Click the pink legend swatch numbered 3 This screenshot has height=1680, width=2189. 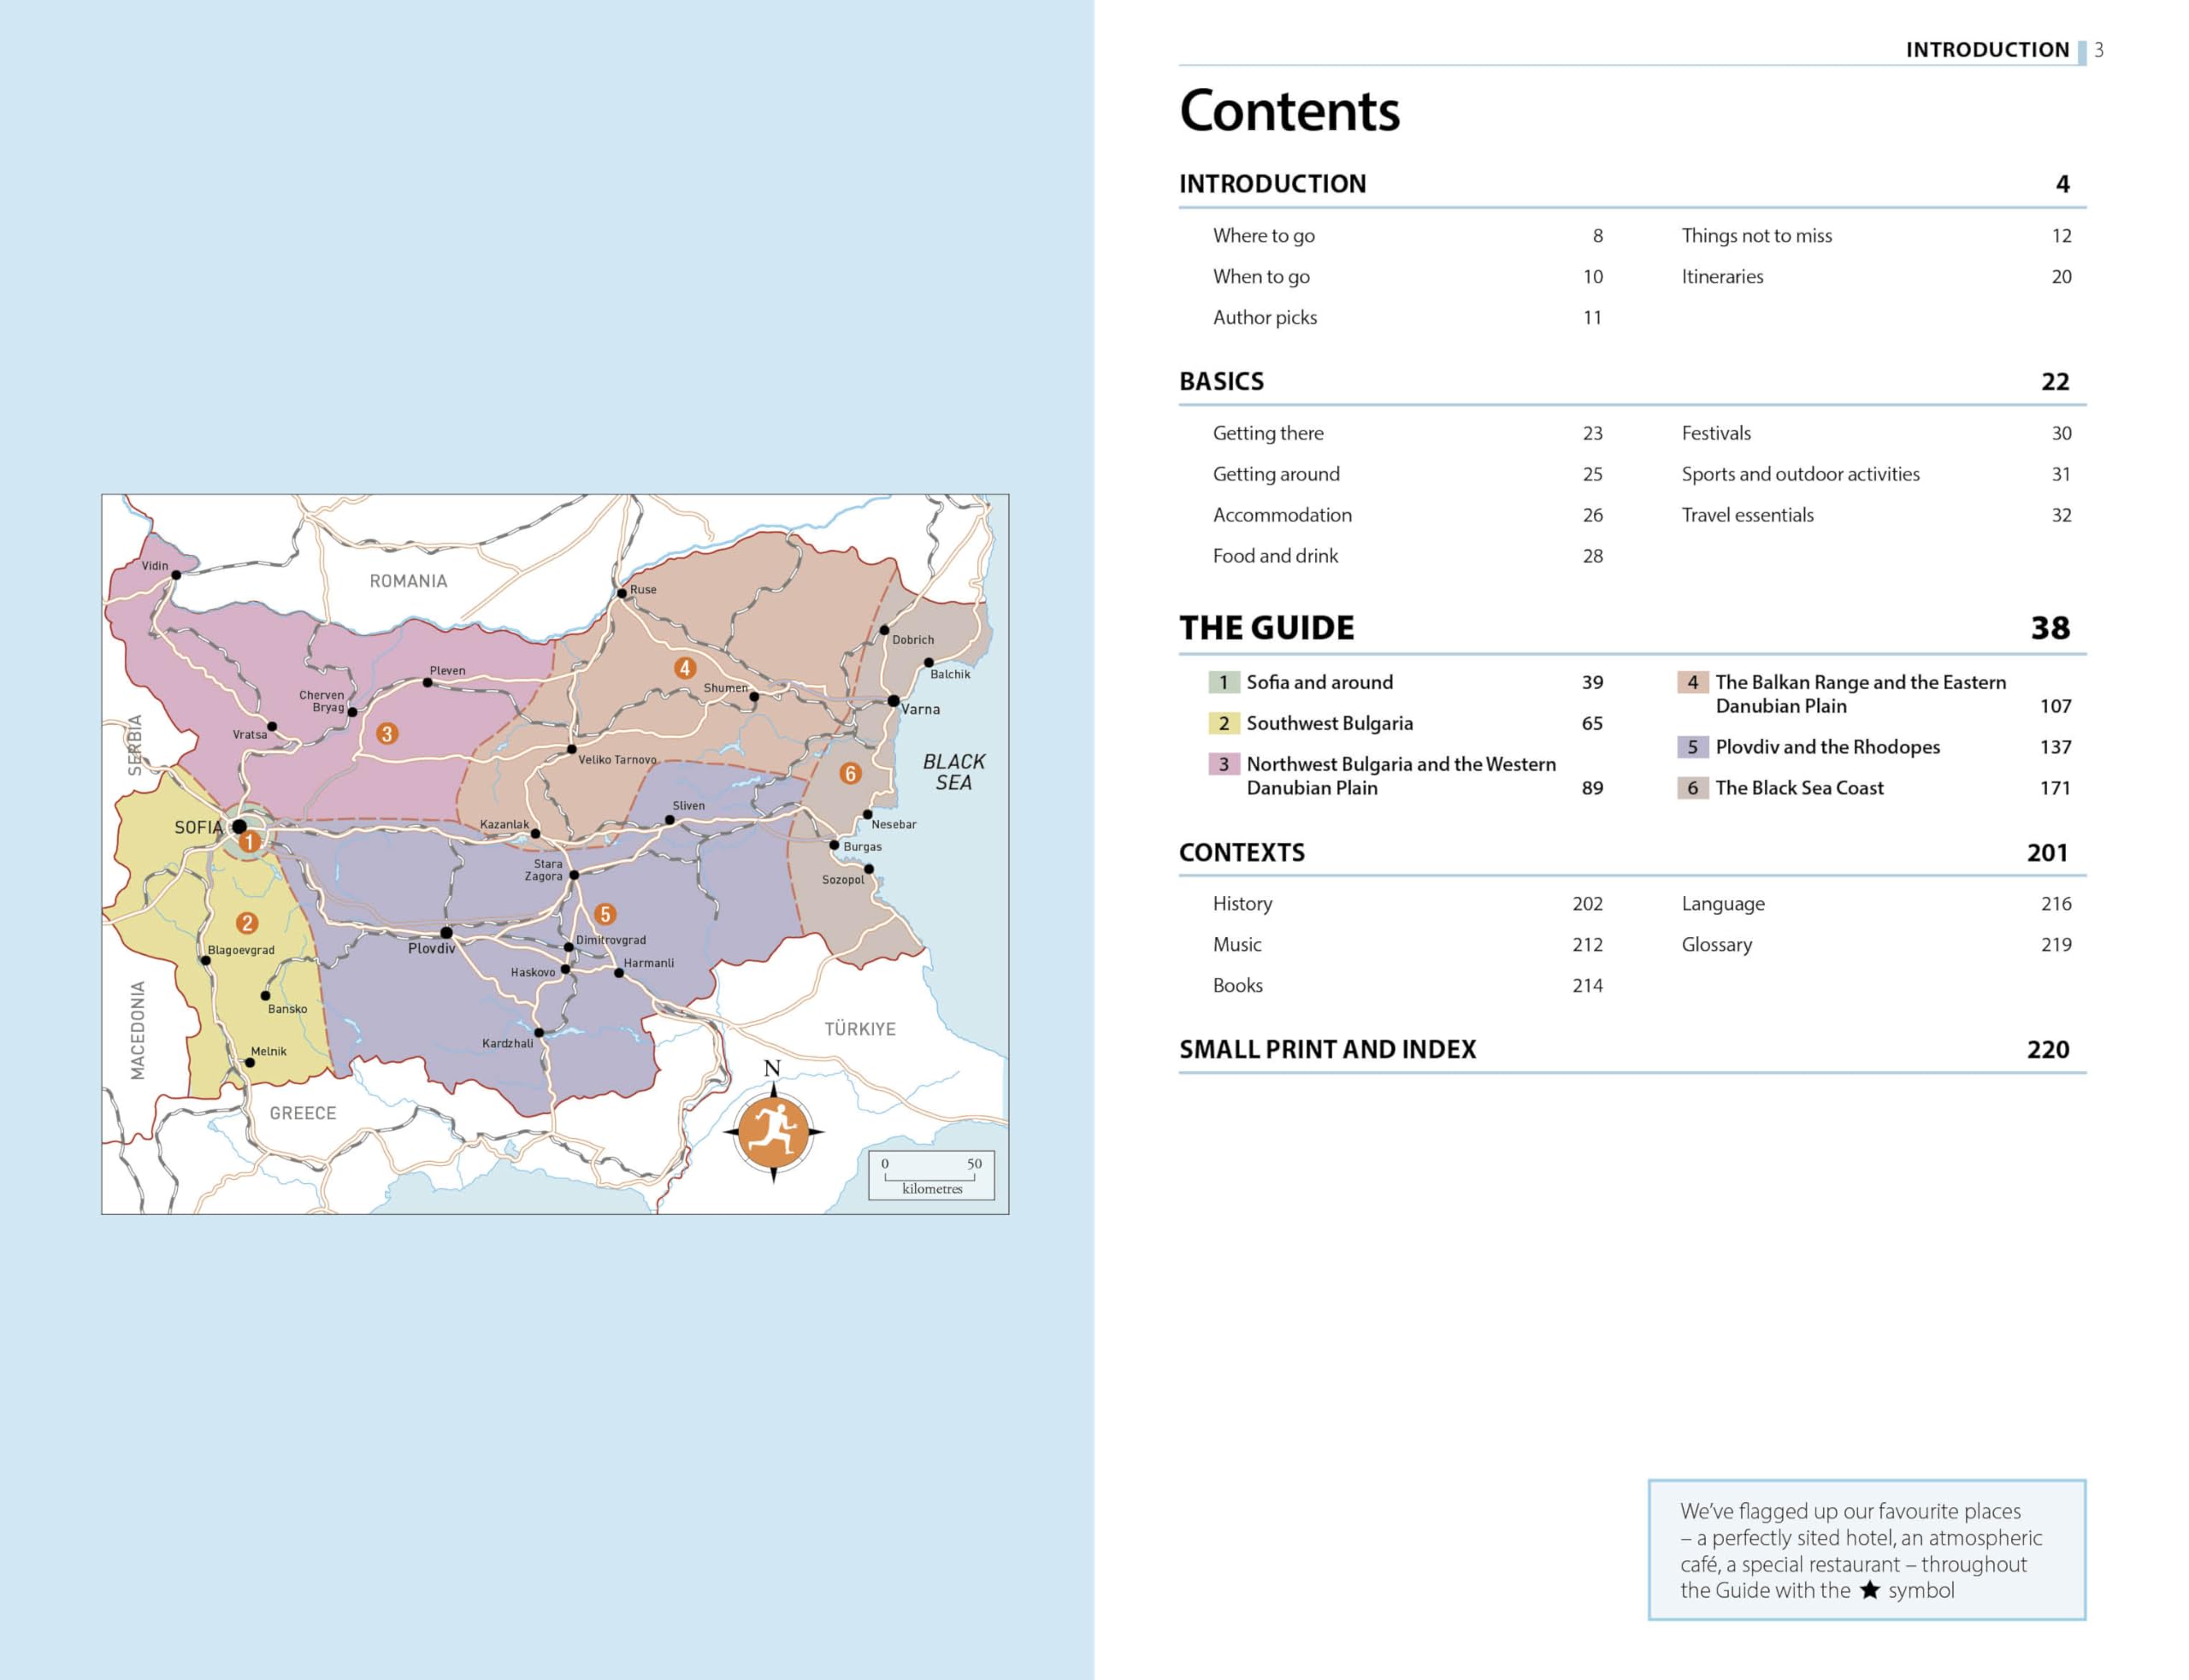[1223, 764]
